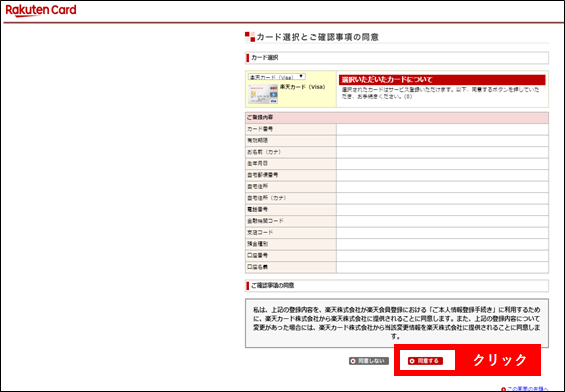Screen dimensions: 565x392
Task: Click the 自宅住所(カナ) row label
Action: 266,198
